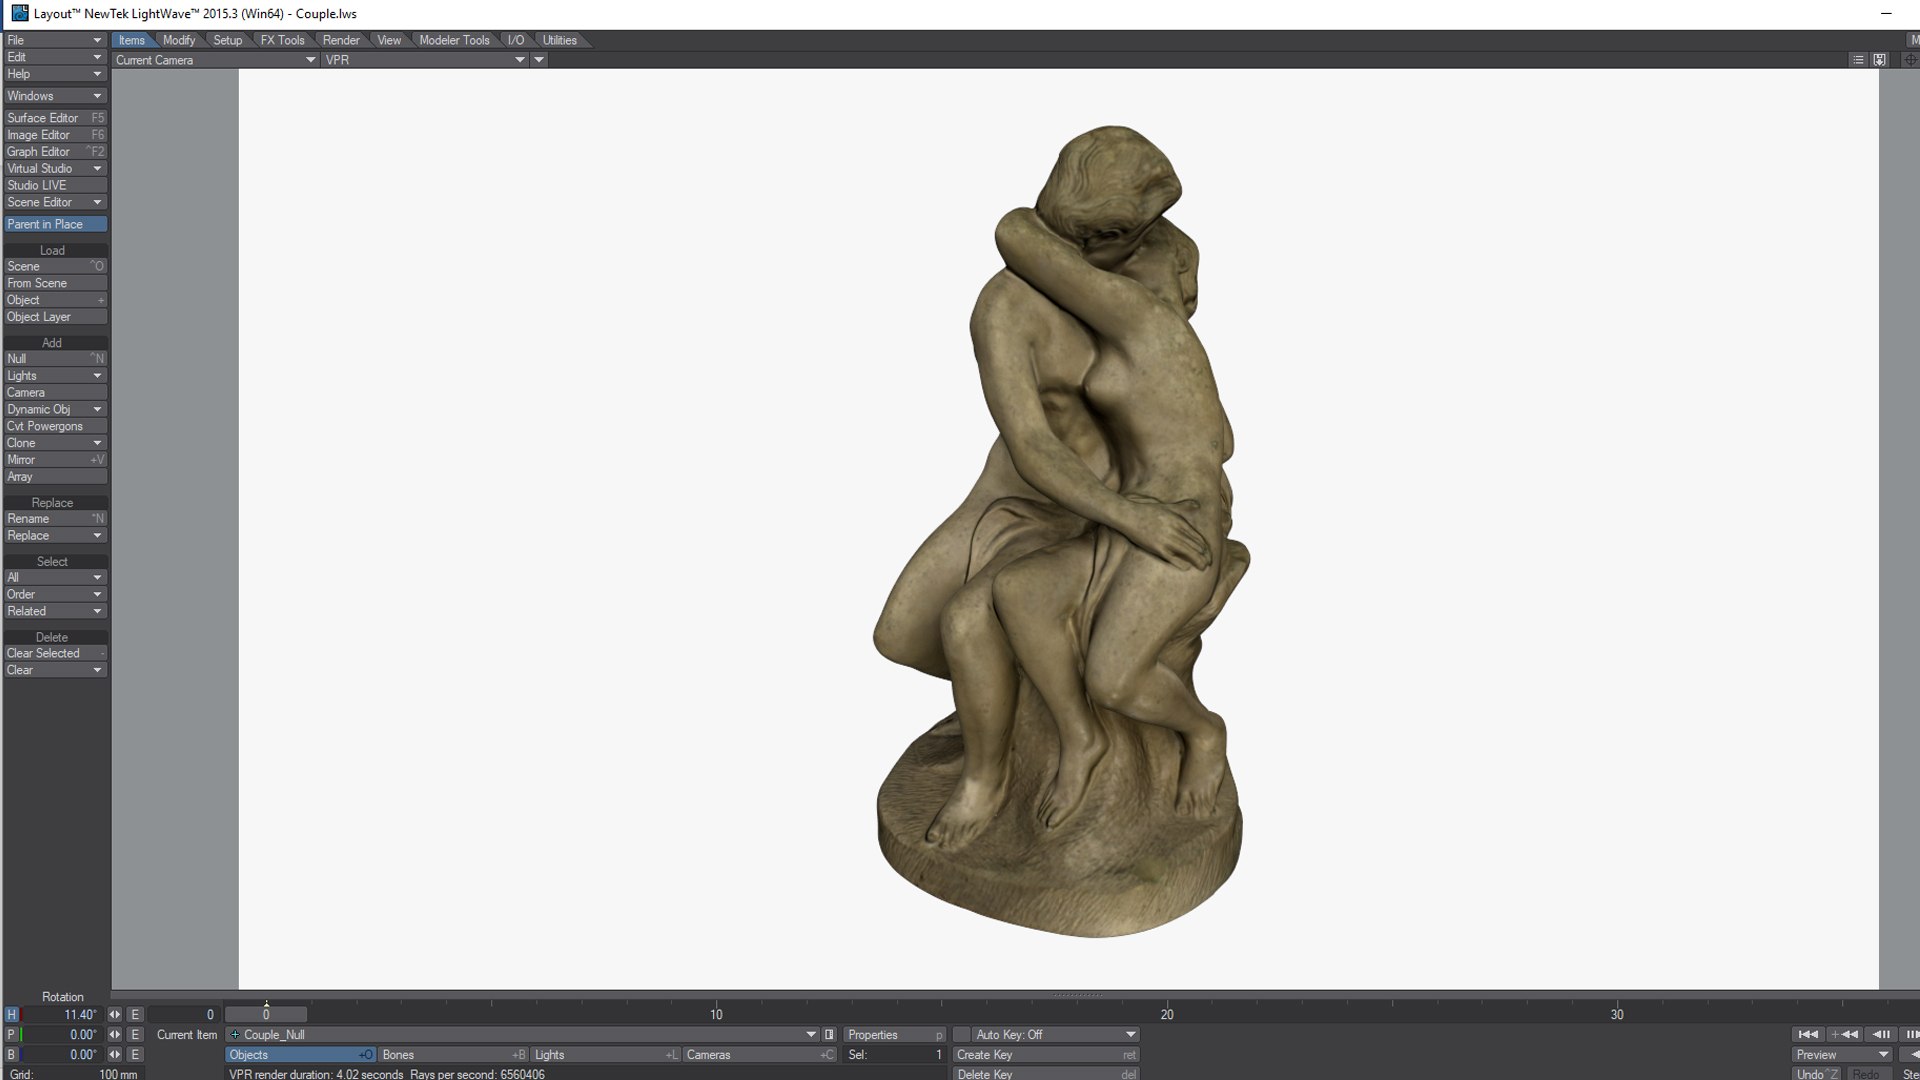1920x1080 pixels.
Task: Toggle Parent in Place
Action: [55, 224]
